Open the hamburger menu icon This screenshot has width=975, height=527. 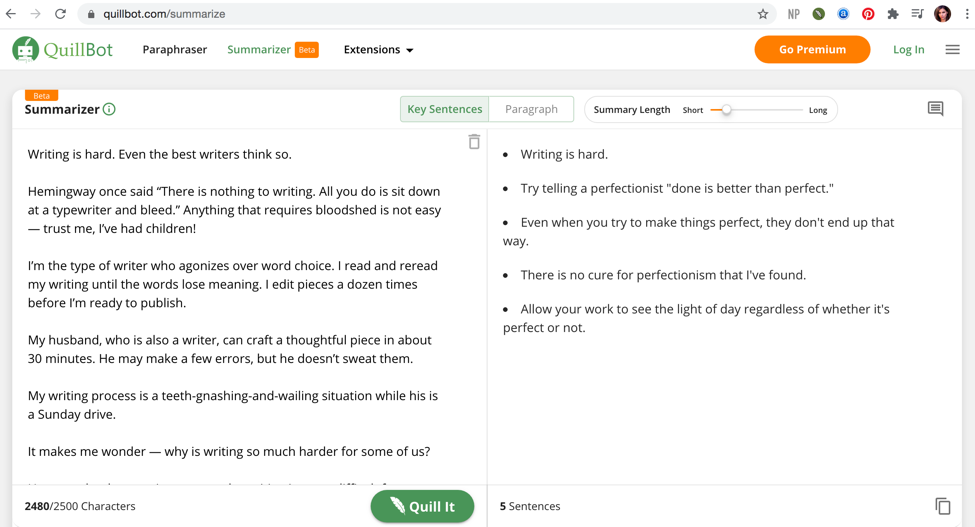point(952,49)
